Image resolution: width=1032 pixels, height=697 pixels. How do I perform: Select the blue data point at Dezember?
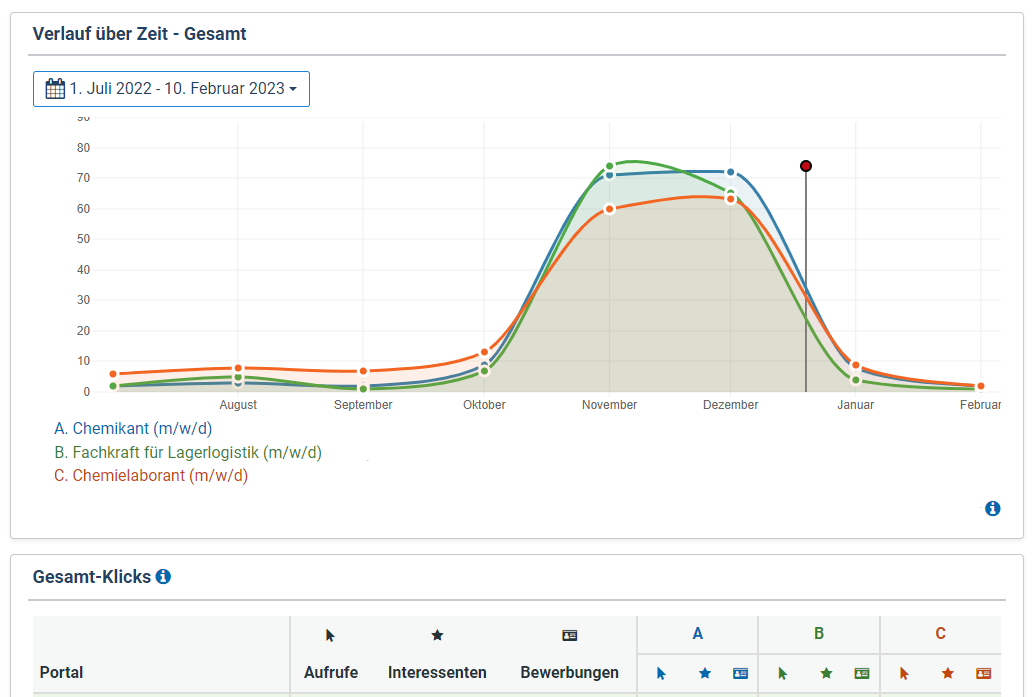[x=731, y=172]
